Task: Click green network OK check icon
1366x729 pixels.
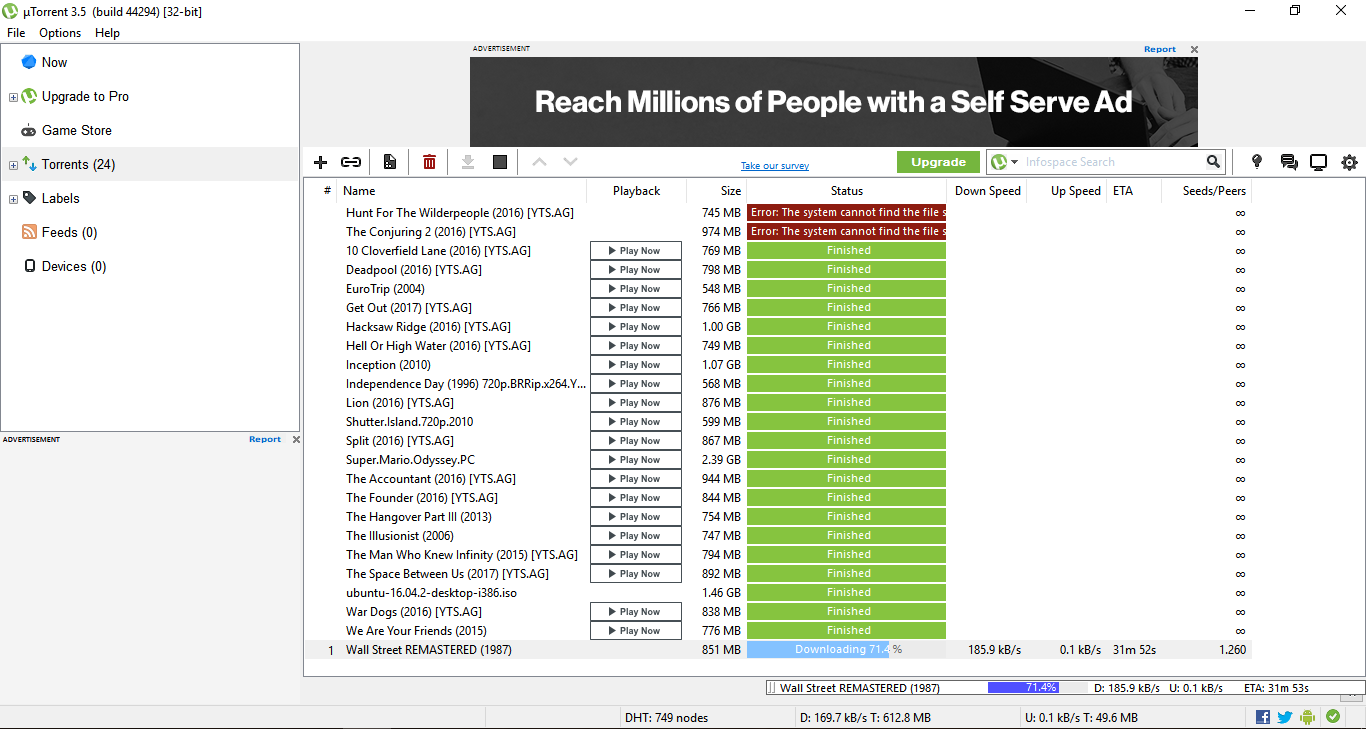Action: point(1333,717)
